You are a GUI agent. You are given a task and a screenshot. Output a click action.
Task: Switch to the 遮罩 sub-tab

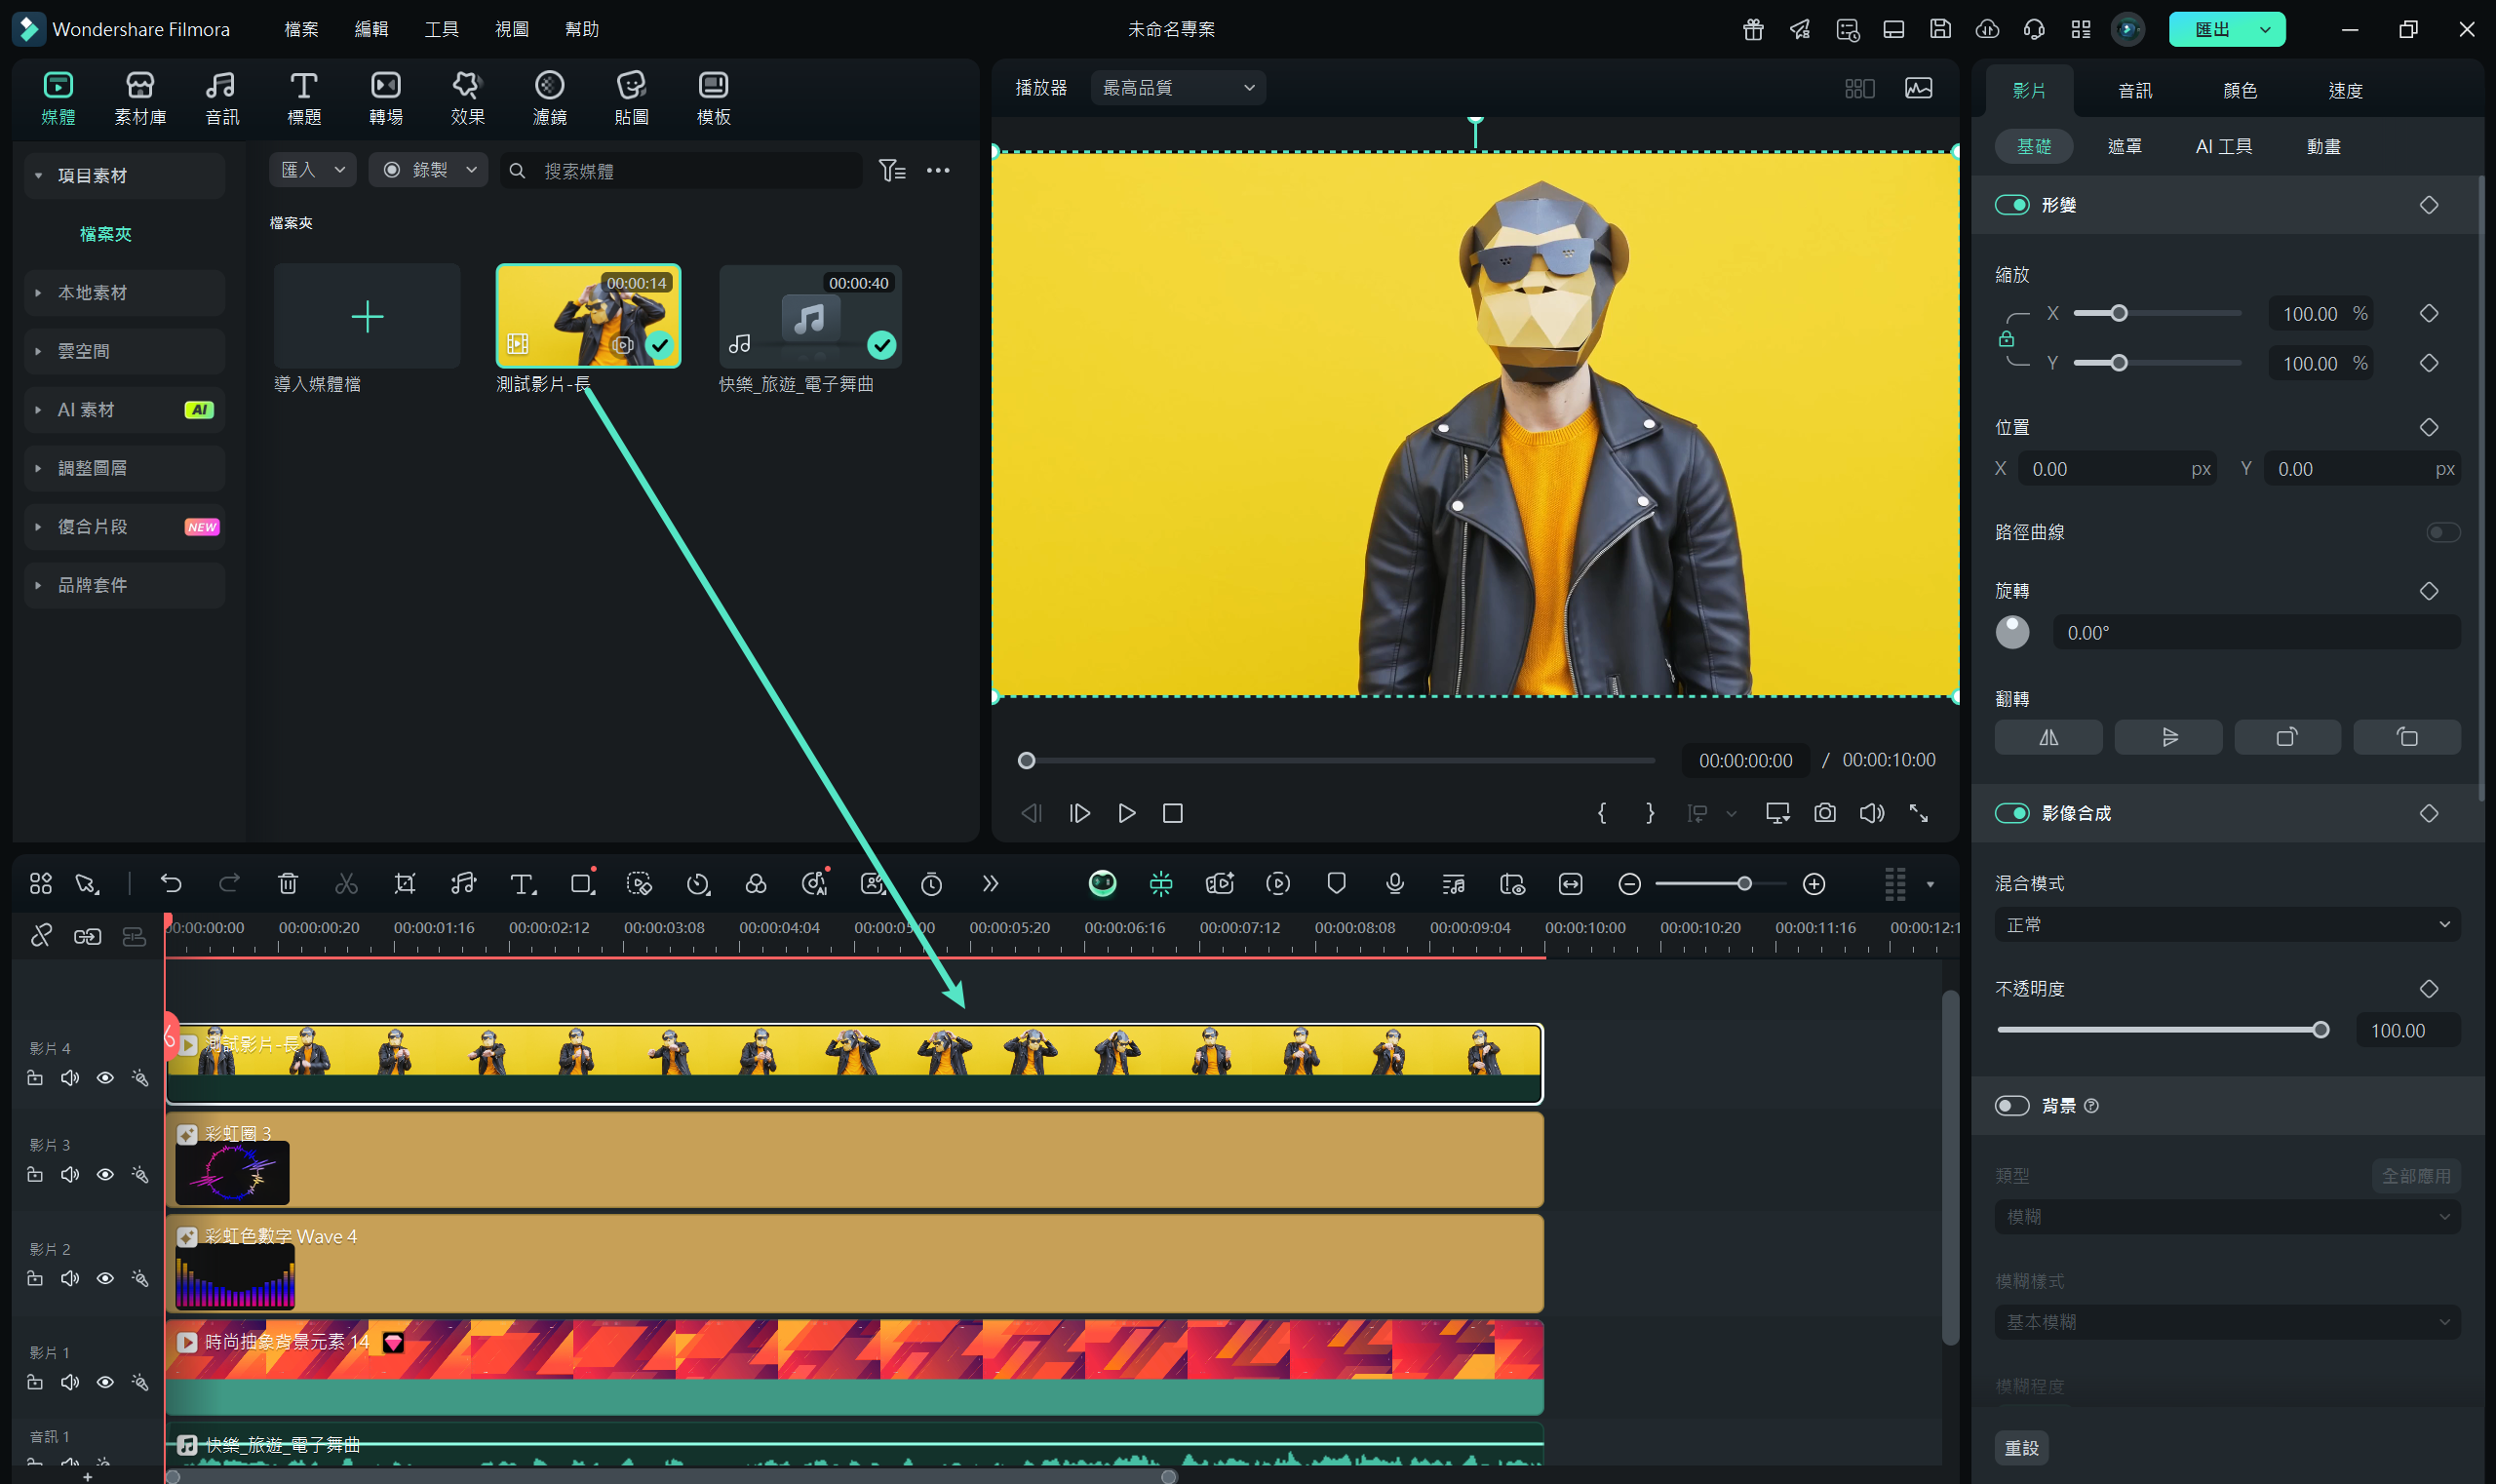point(2124,146)
